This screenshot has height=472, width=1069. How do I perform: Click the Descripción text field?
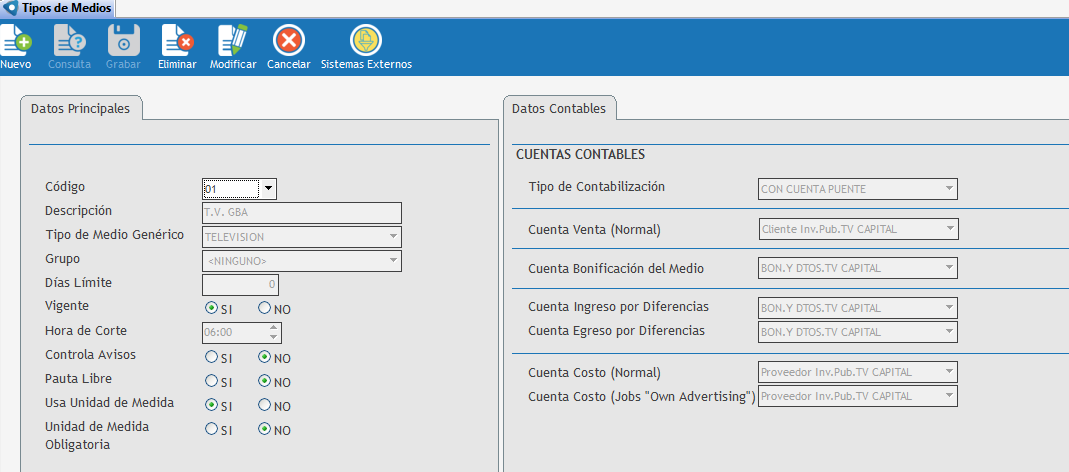click(301, 212)
